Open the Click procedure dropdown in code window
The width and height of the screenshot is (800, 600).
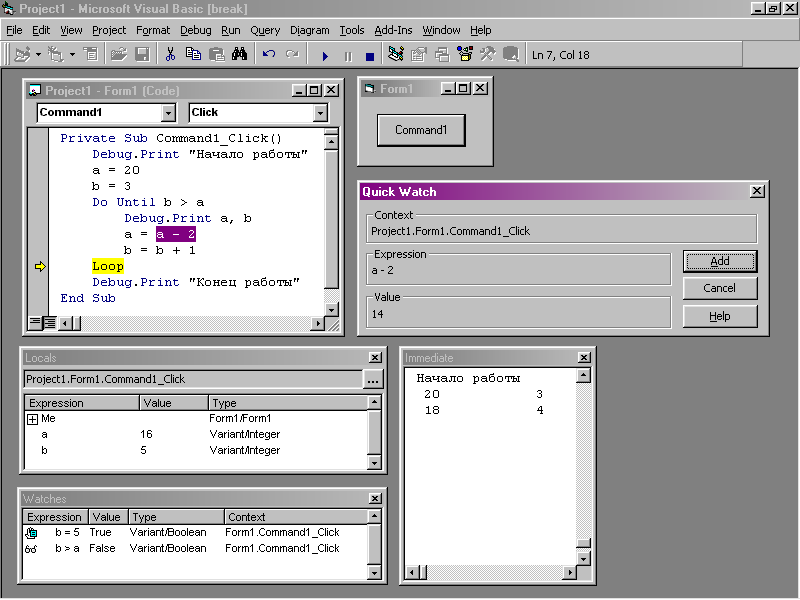pyautogui.click(x=320, y=113)
